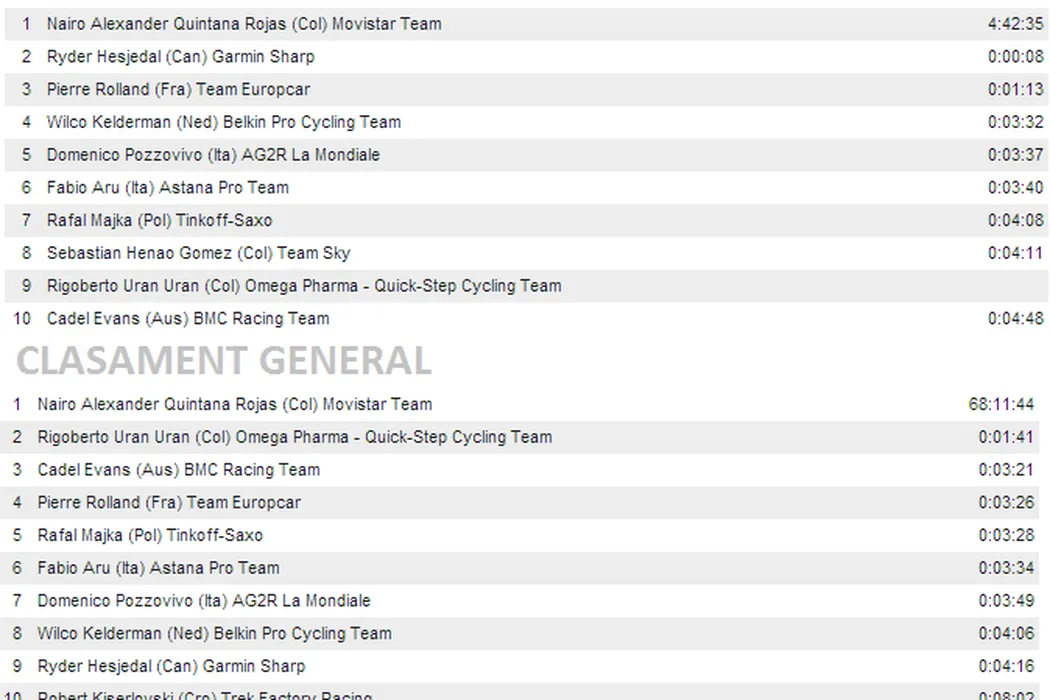Image resolution: width=1050 pixels, height=700 pixels.
Task: Click Pierre Rolland's 0:03:26 overall time
Action: point(1006,503)
